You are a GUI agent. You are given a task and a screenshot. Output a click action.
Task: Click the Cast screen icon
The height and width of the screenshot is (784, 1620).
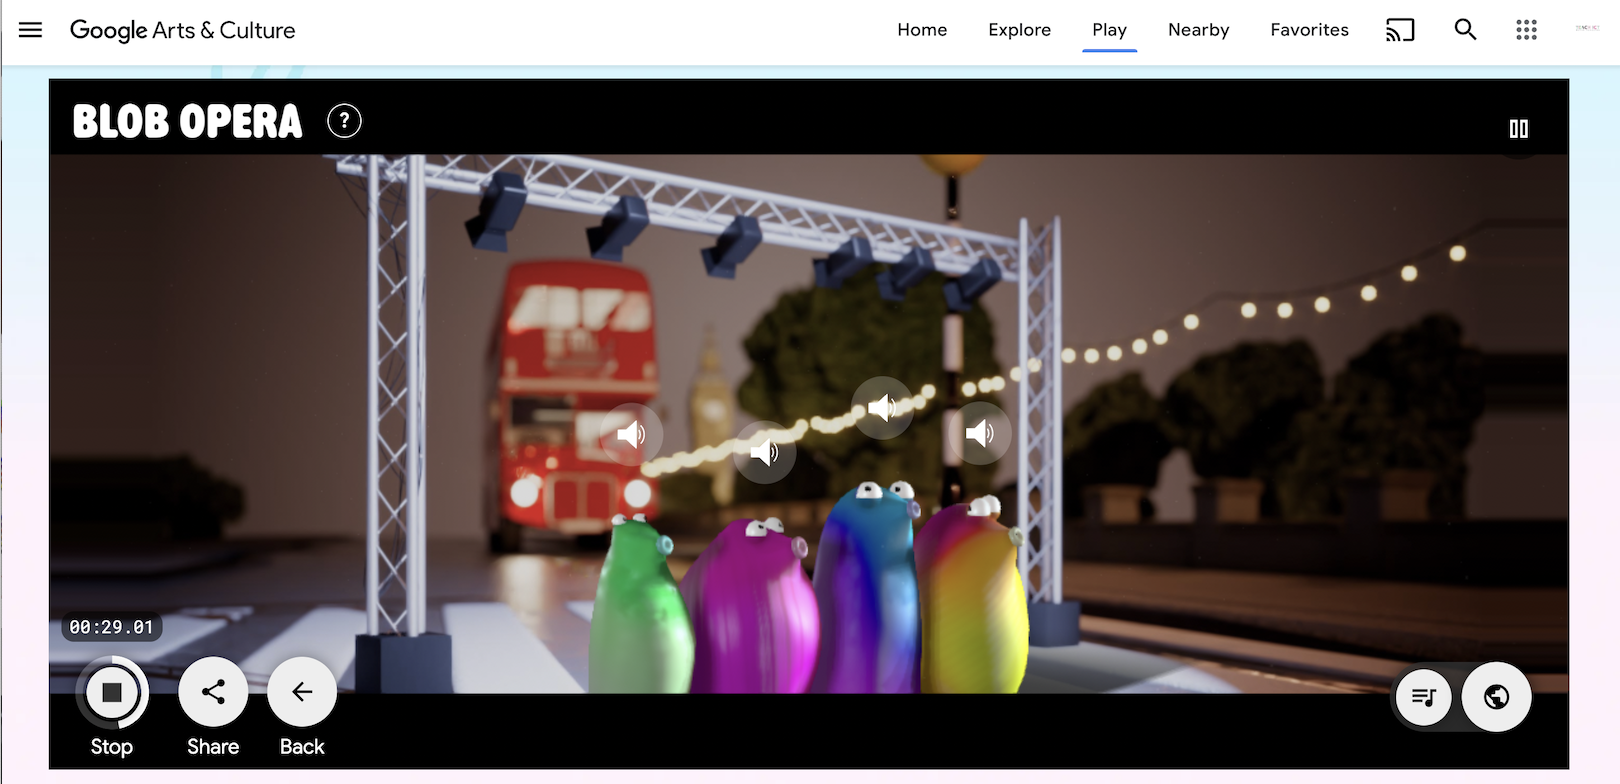tap(1400, 30)
